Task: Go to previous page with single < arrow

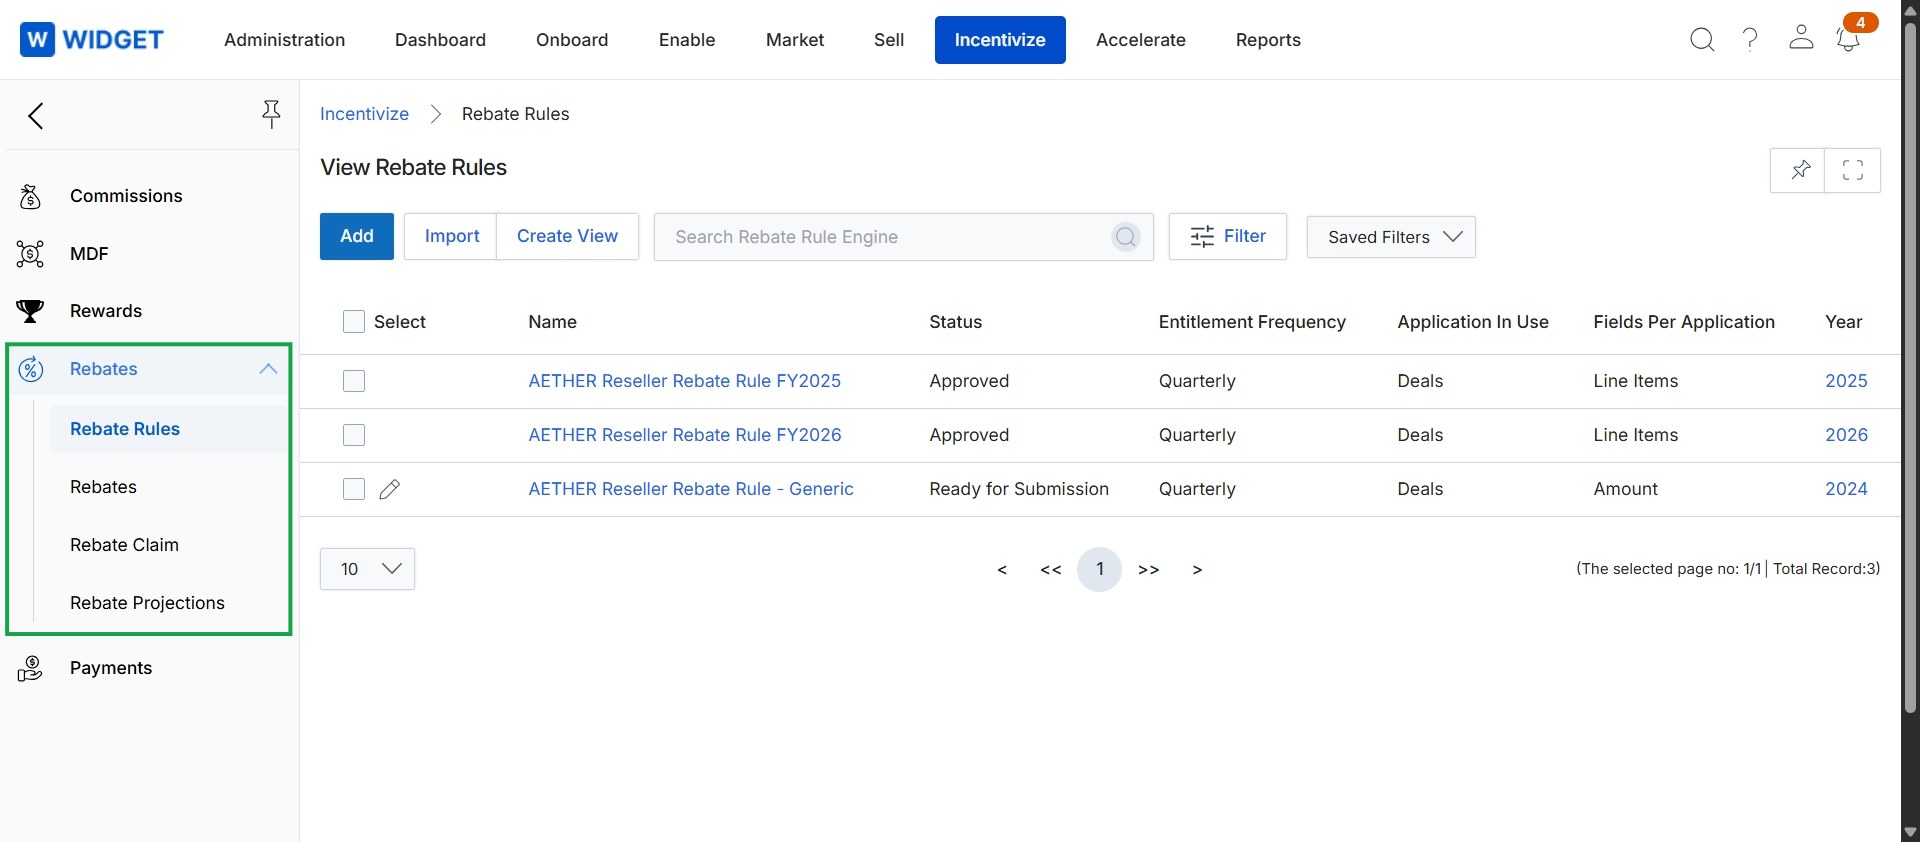Action: (1002, 570)
